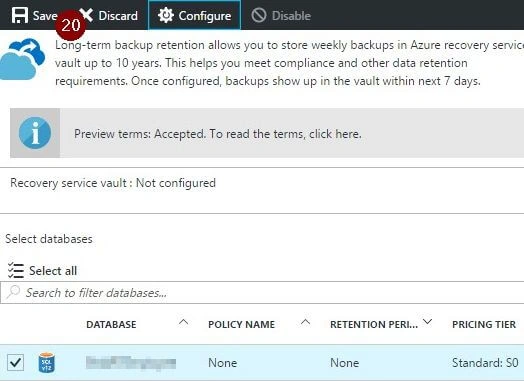This screenshot has height=381, width=524.
Task: Click the magnifier search icon
Action: (13, 292)
